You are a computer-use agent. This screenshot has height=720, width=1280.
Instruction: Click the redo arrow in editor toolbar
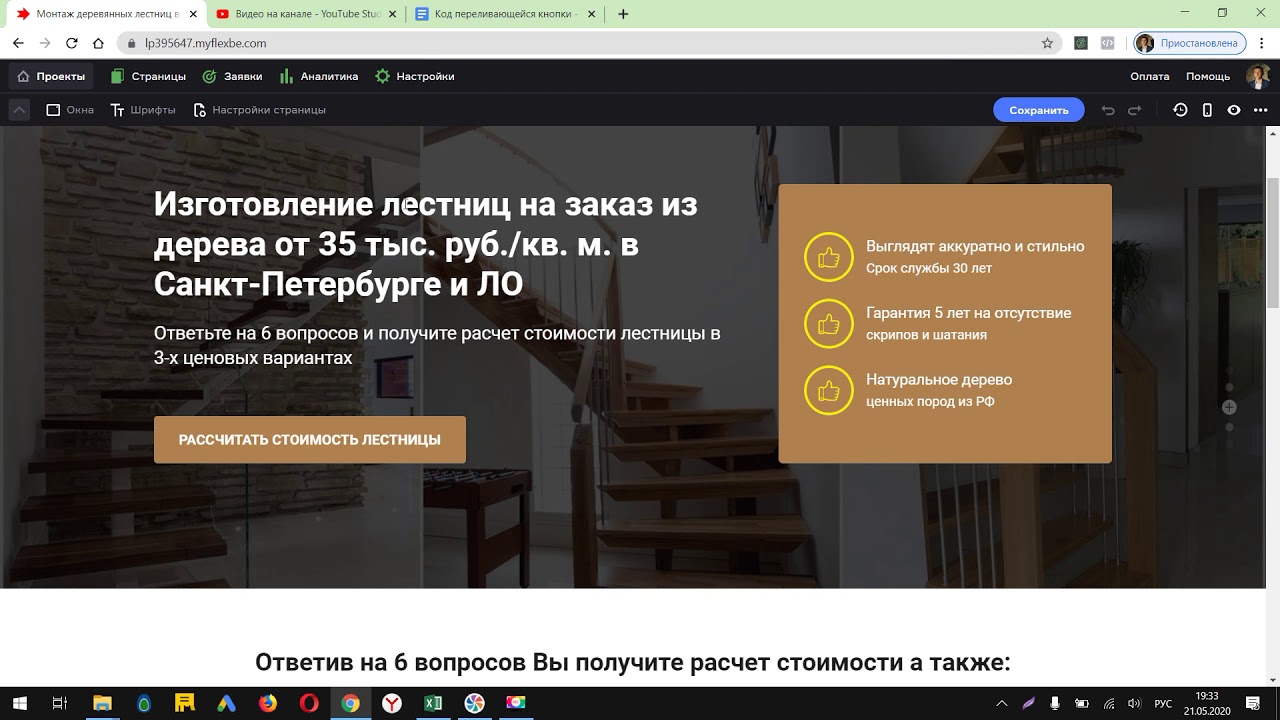tap(1135, 110)
